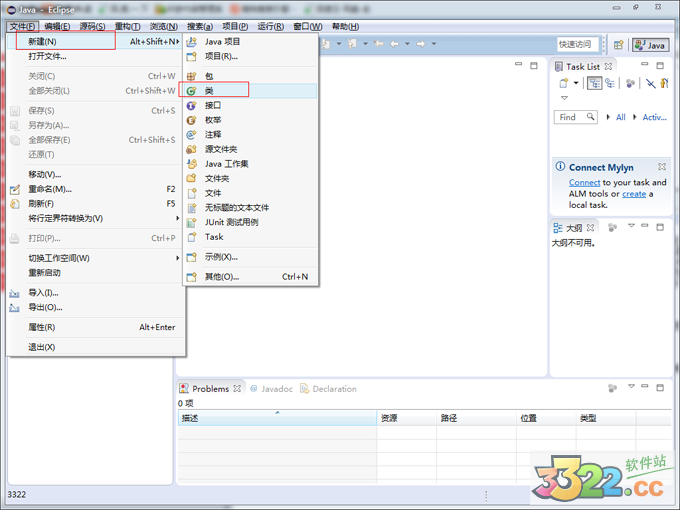Open Problems view menu triangle
The width and height of the screenshot is (680, 510).
631,386
